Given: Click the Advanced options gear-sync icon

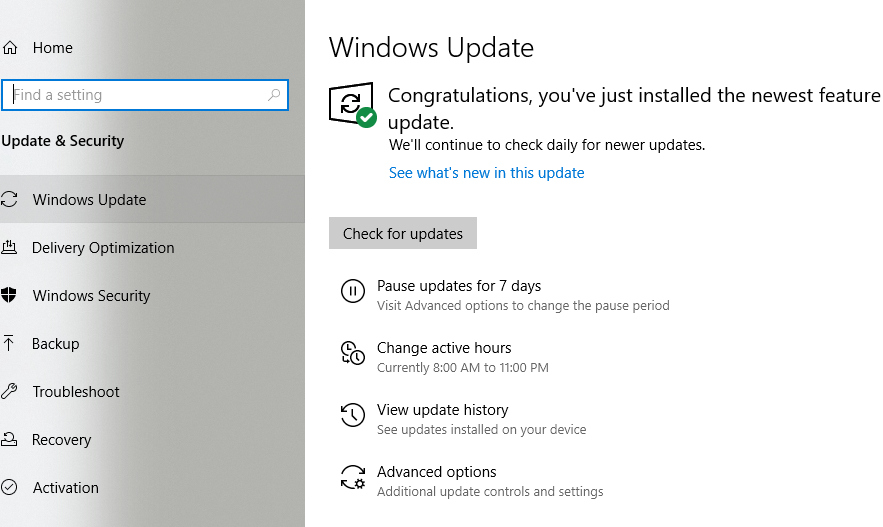Looking at the screenshot, I should coord(353,477).
